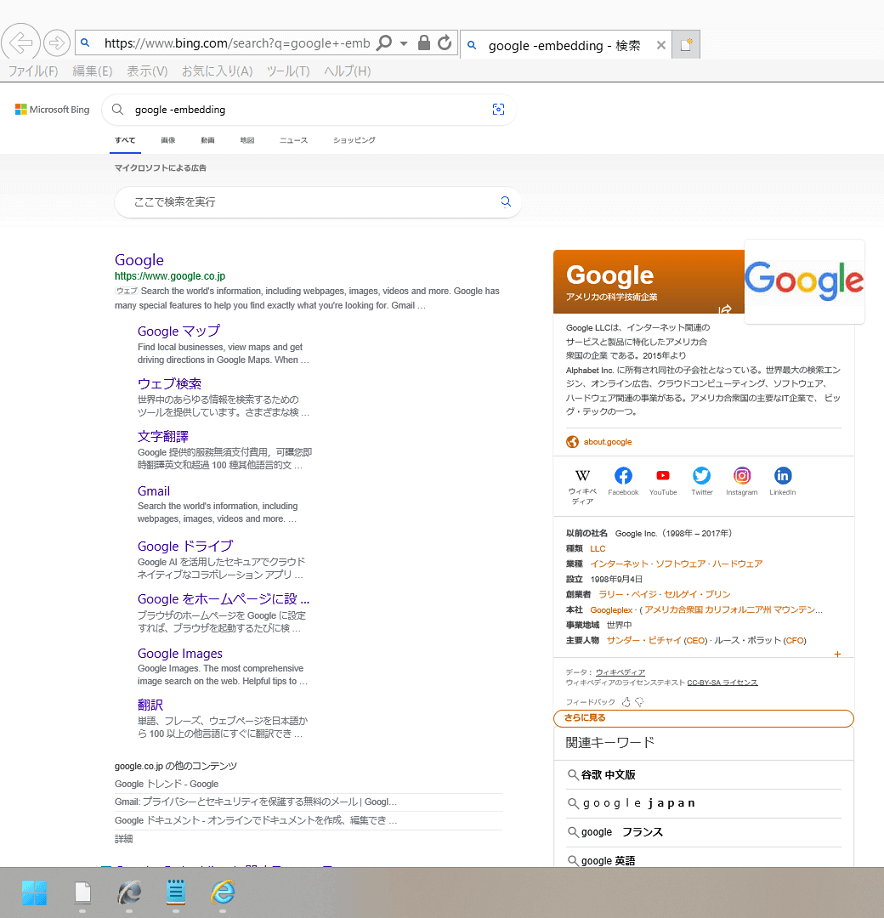The height and width of the screenshot is (918, 884).
Task: Open the 編集(E) menu
Action: click(x=92, y=71)
